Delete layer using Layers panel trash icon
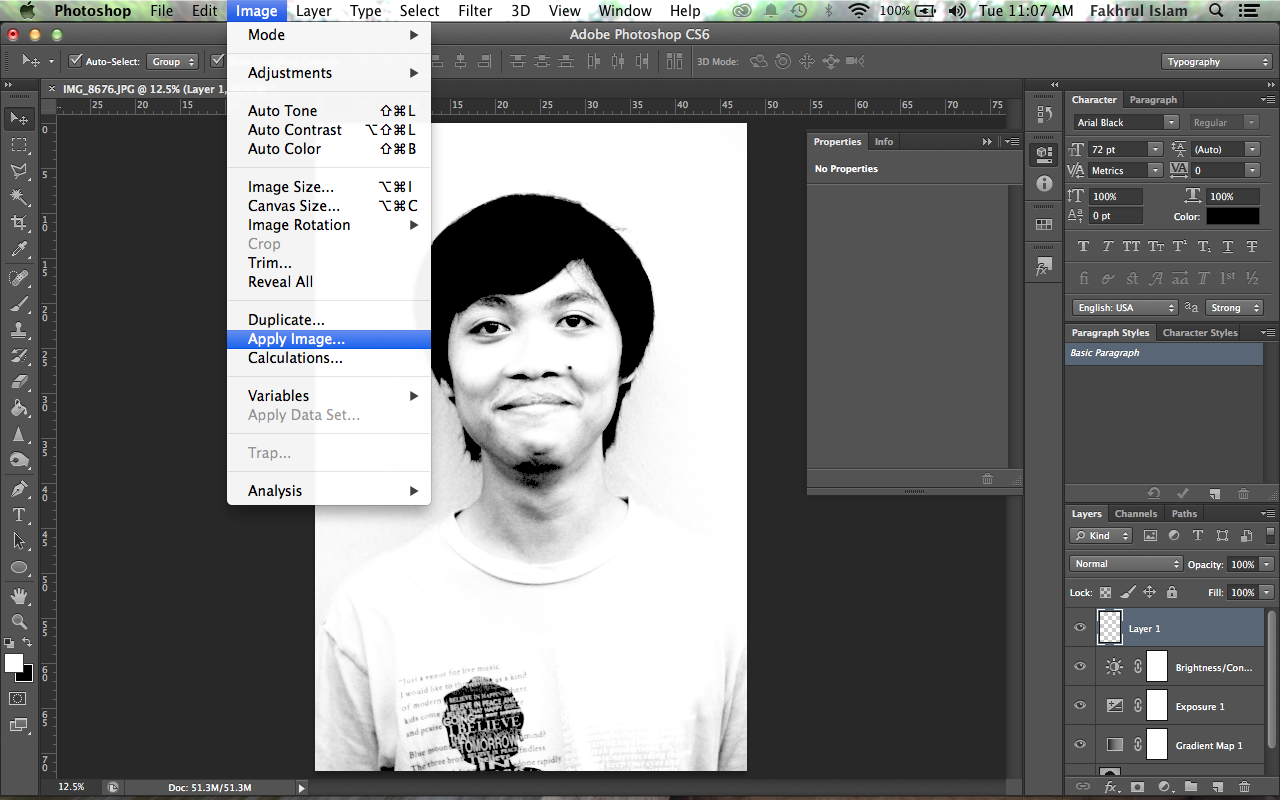1280x800 pixels. [x=1244, y=787]
